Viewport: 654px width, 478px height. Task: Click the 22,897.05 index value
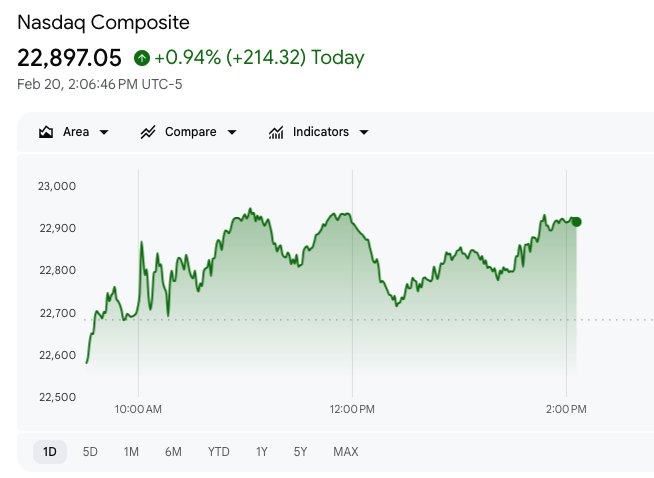69,58
